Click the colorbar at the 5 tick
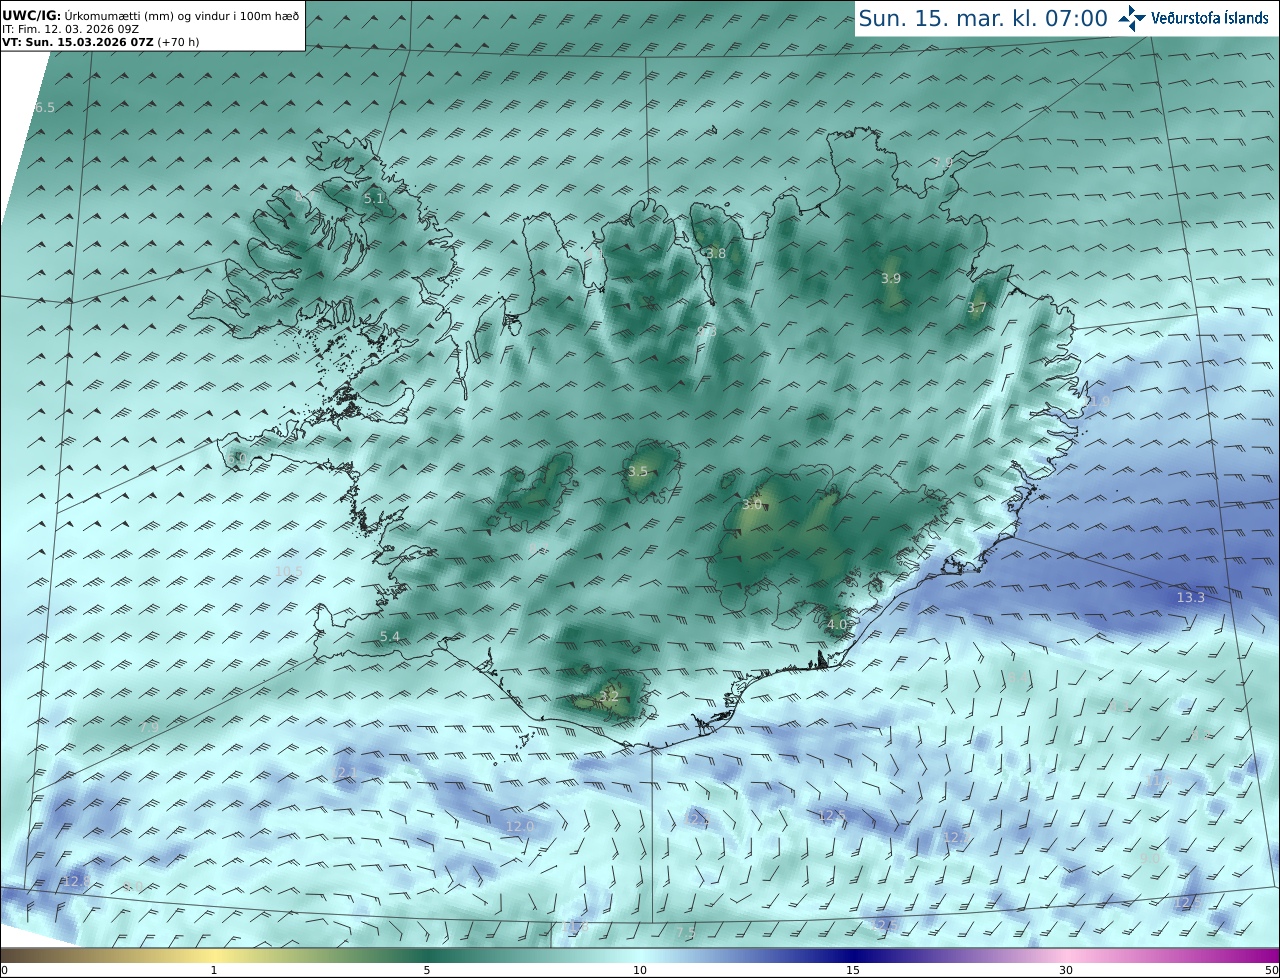This screenshot has height=978, width=1280. [427, 970]
